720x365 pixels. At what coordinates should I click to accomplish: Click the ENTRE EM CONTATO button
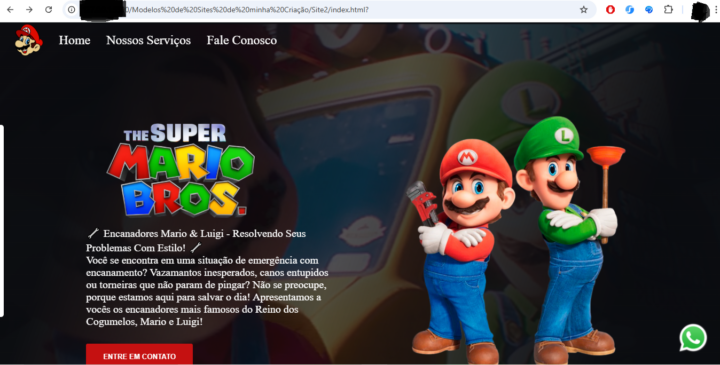(139, 354)
